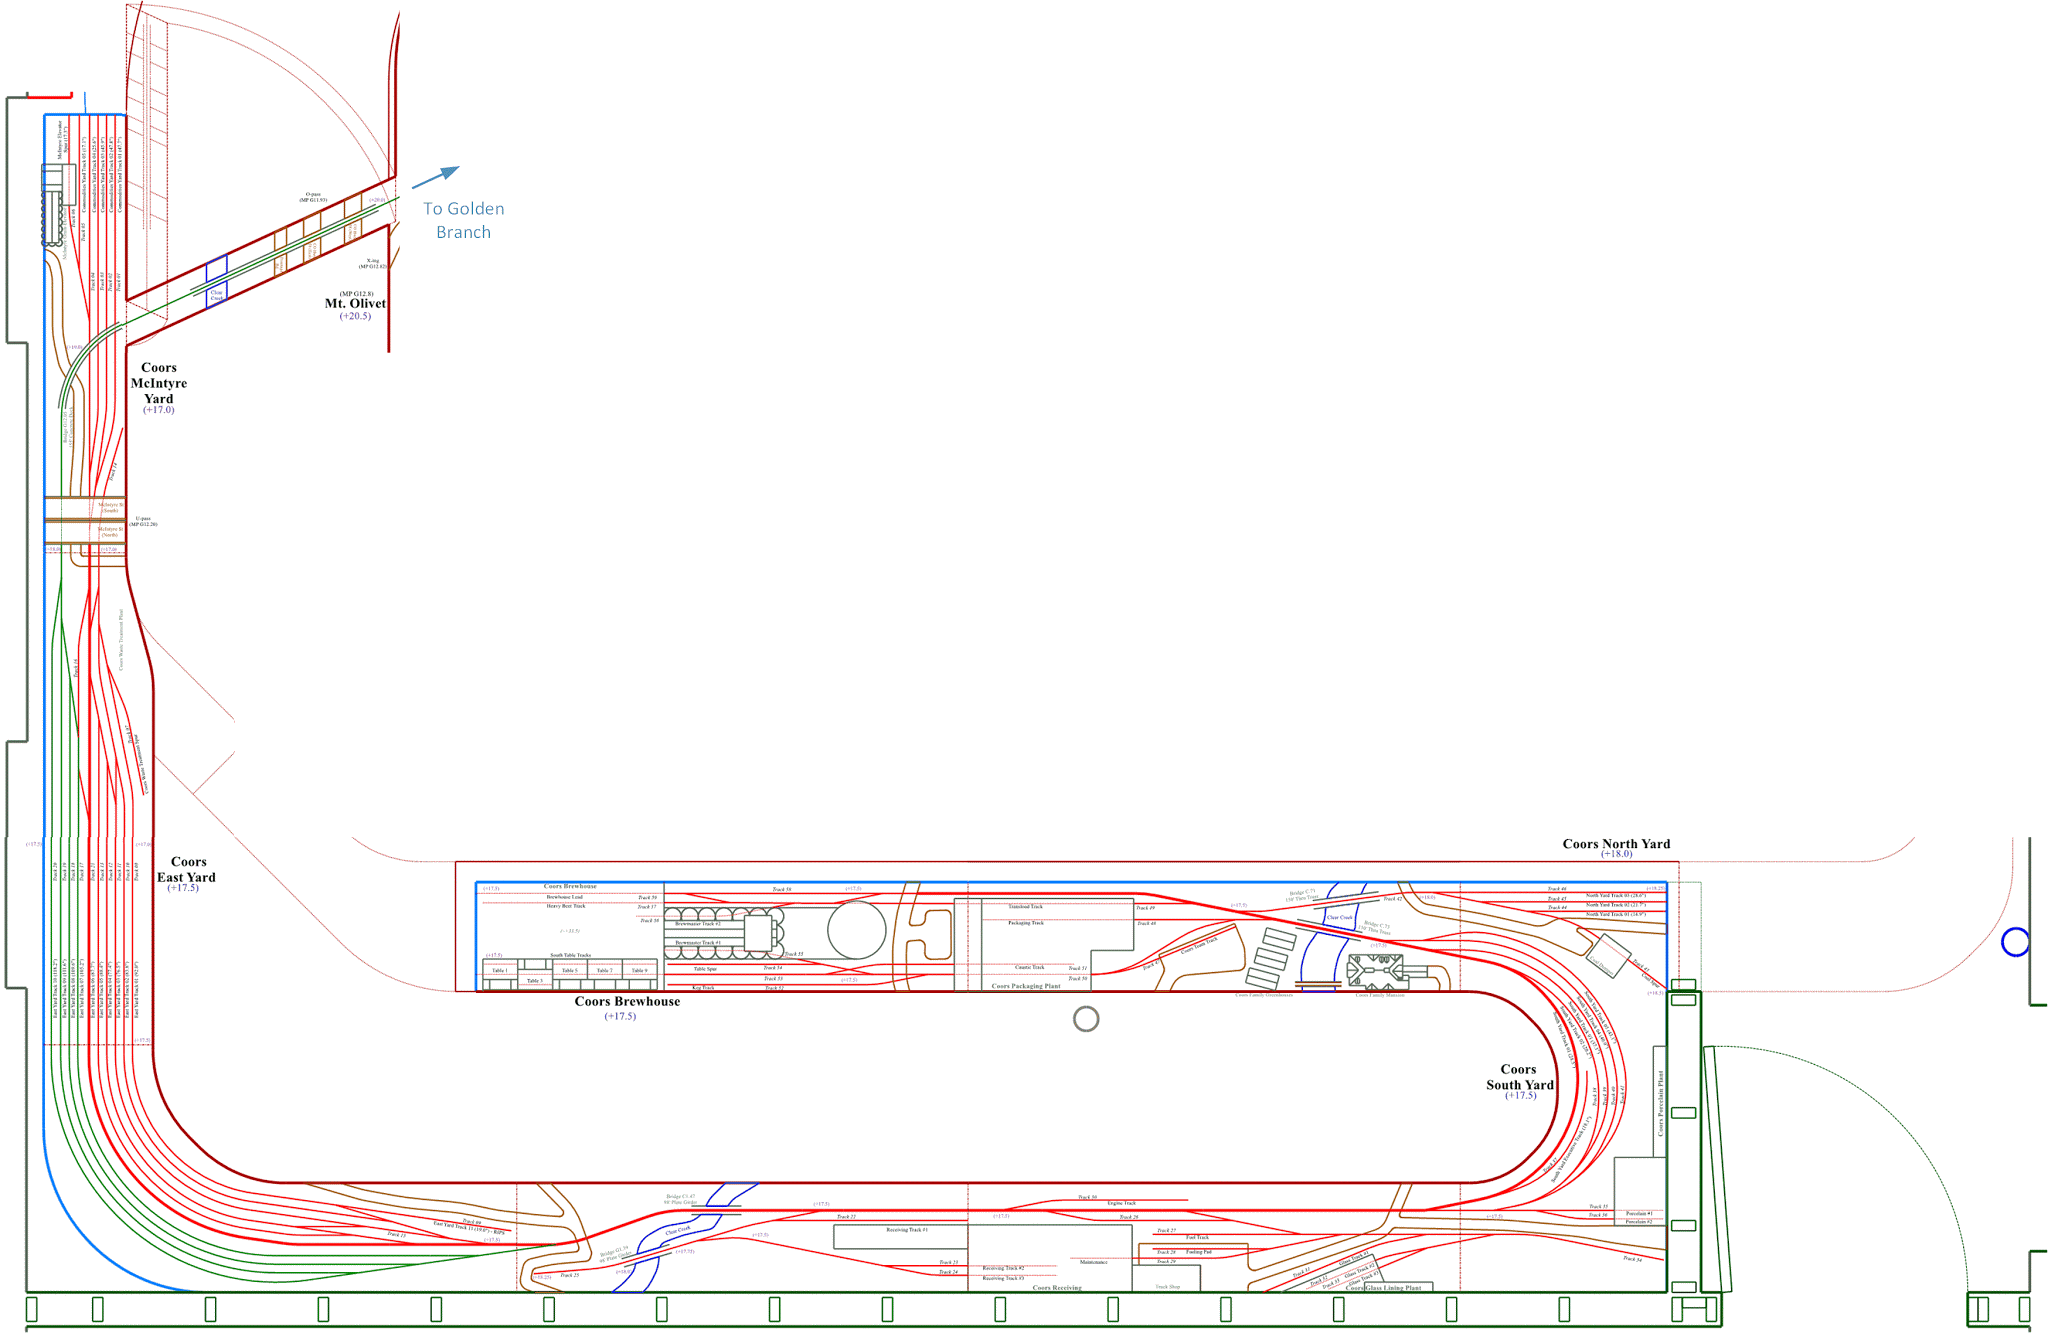
Task: Select "Brewmaster Track #2" label
Action: (x=697, y=924)
